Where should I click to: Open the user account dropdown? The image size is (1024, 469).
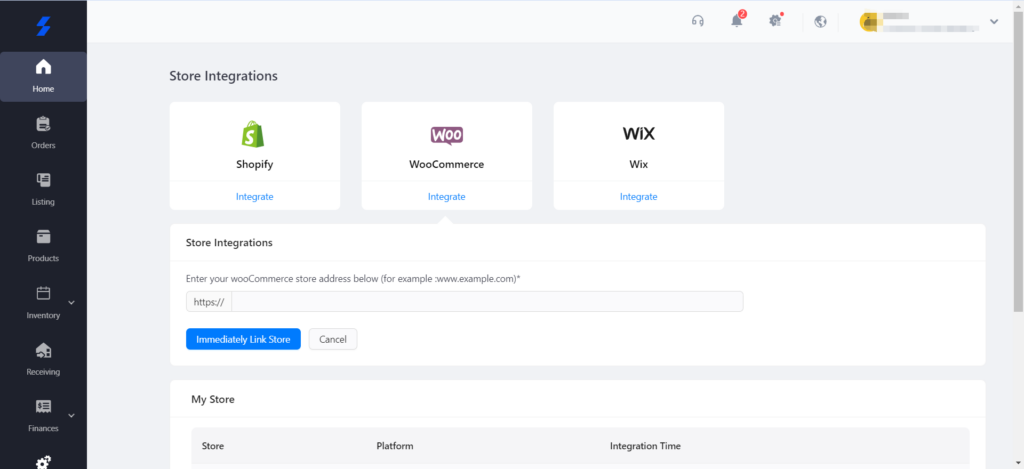tap(993, 21)
